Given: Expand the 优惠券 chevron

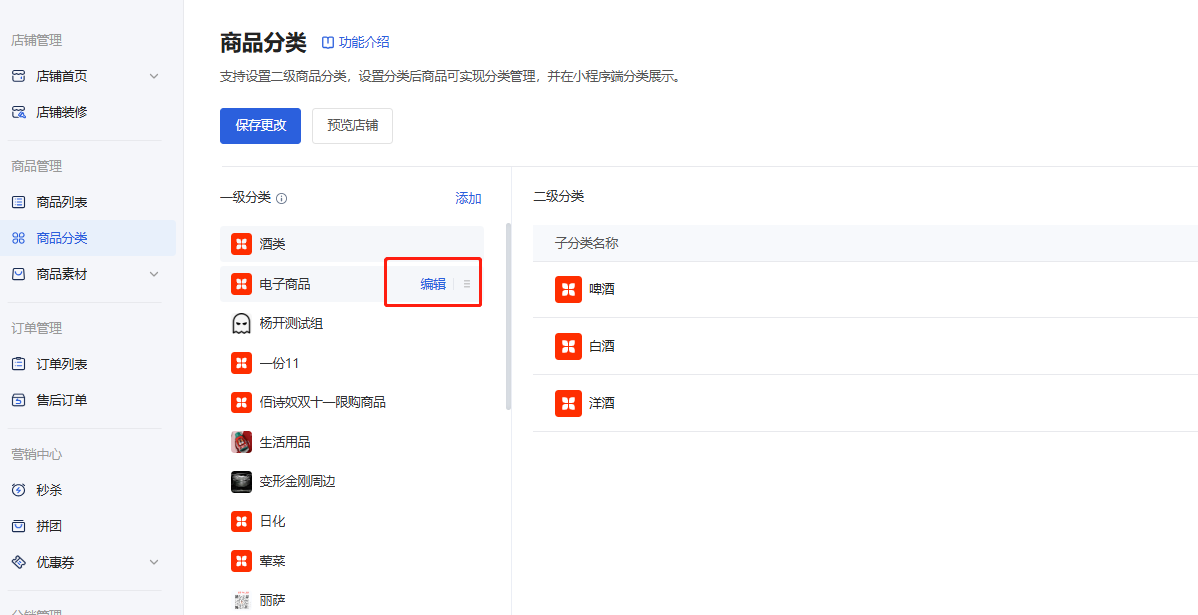Looking at the screenshot, I should [x=154, y=562].
